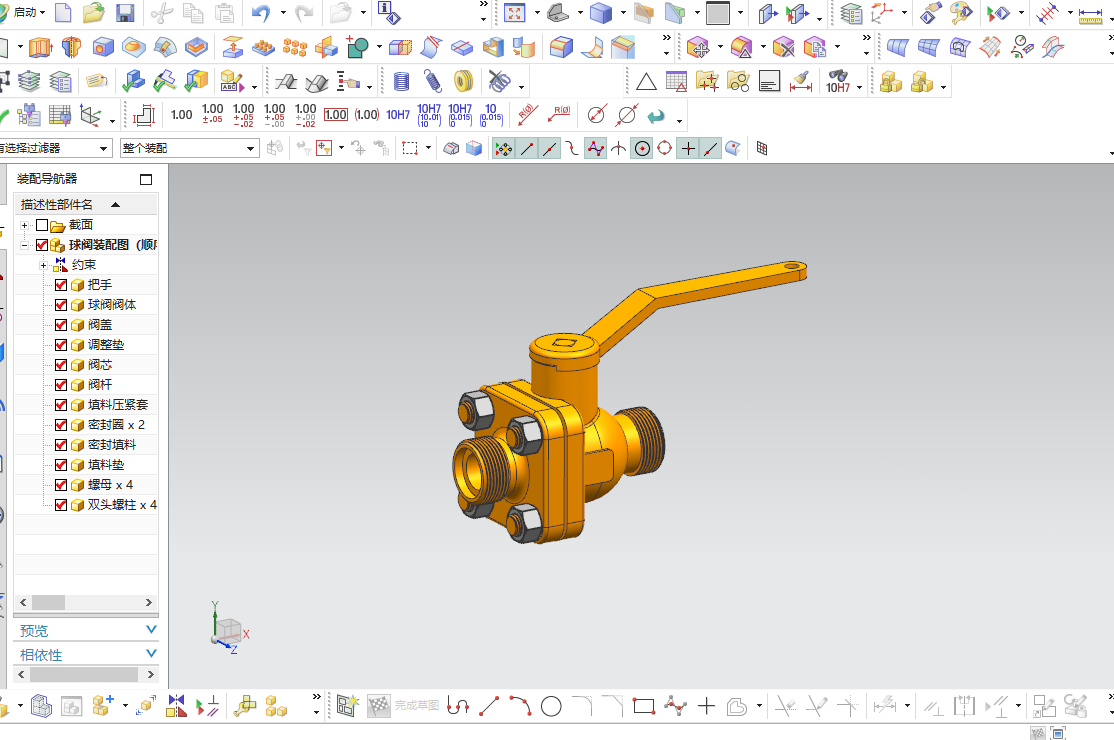Select the 密封填料 tree item
The width and height of the screenshot is (1114, 740).
pyautogui.click(x=112, y=445)
